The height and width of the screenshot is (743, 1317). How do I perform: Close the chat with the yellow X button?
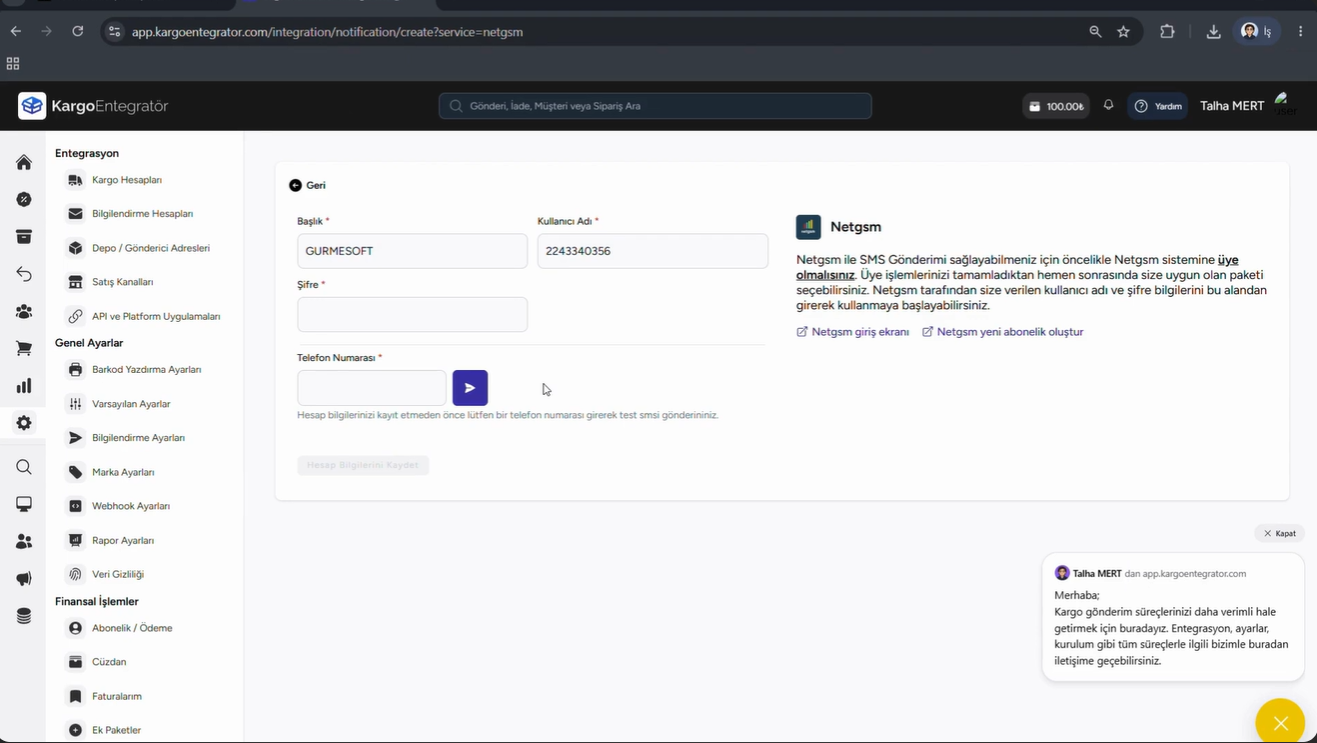coord(1280,723)
